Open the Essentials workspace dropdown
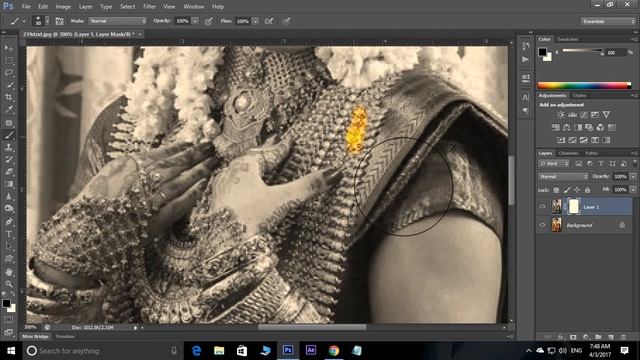This screenshot has height=360, width=640. coord(608,21)
